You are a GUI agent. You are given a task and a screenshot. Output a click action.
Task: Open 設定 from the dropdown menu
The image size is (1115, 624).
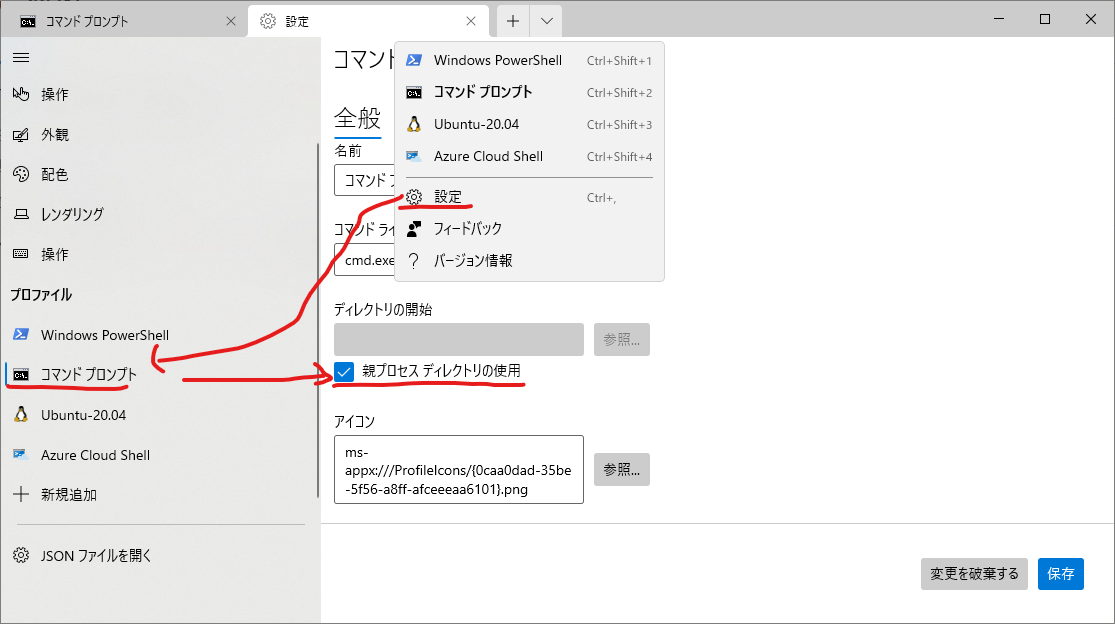tap(529, 197)
